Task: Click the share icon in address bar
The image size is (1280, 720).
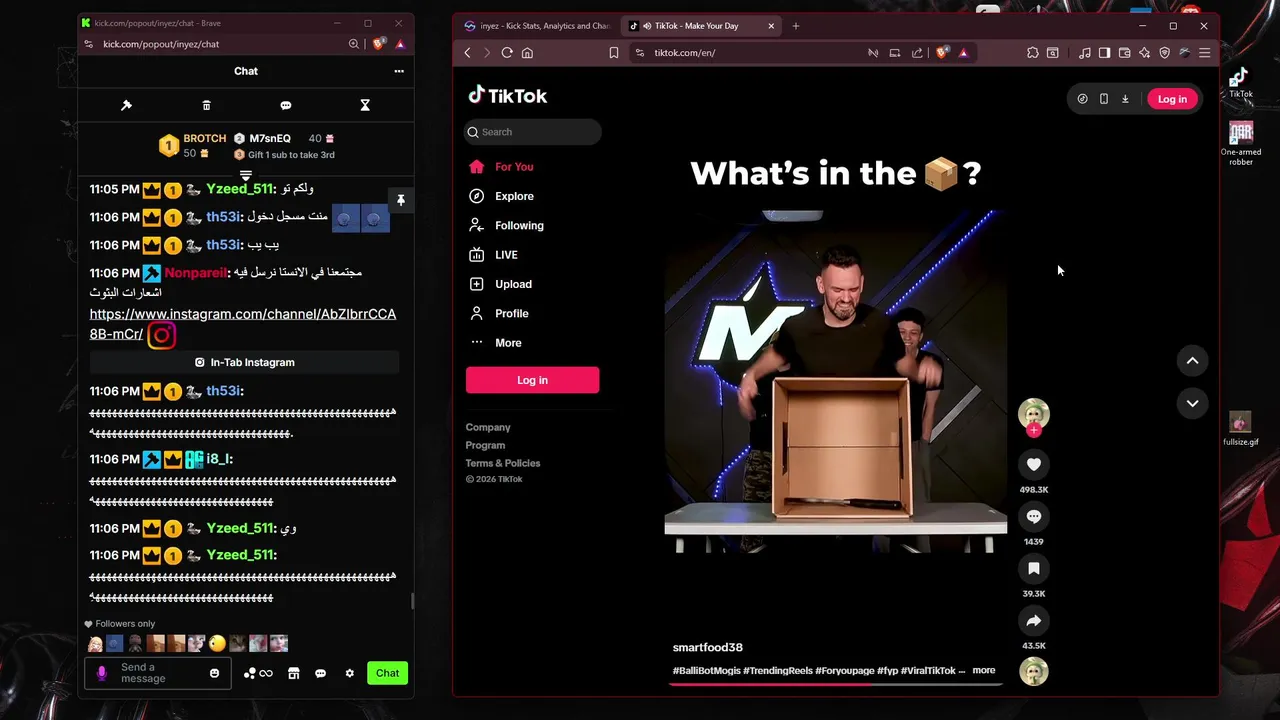Action: coord(917,53)
